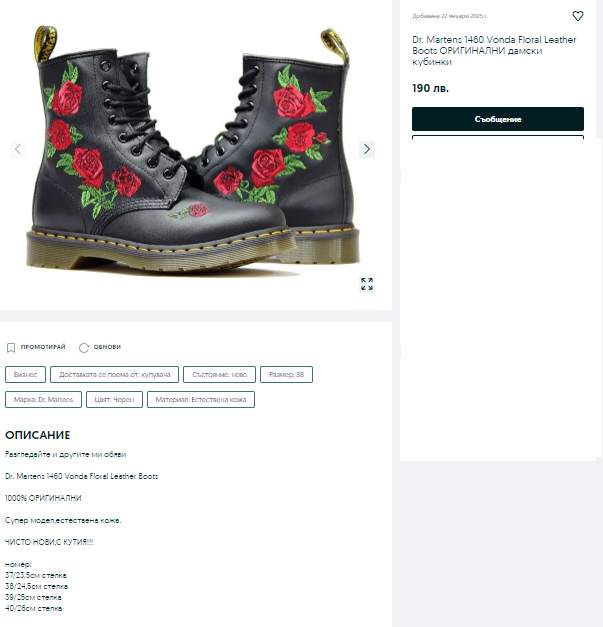This screenshot has width=603, height=627.
Task: Select the delivery paid by buyer tag
Action: tap(115, 375)
